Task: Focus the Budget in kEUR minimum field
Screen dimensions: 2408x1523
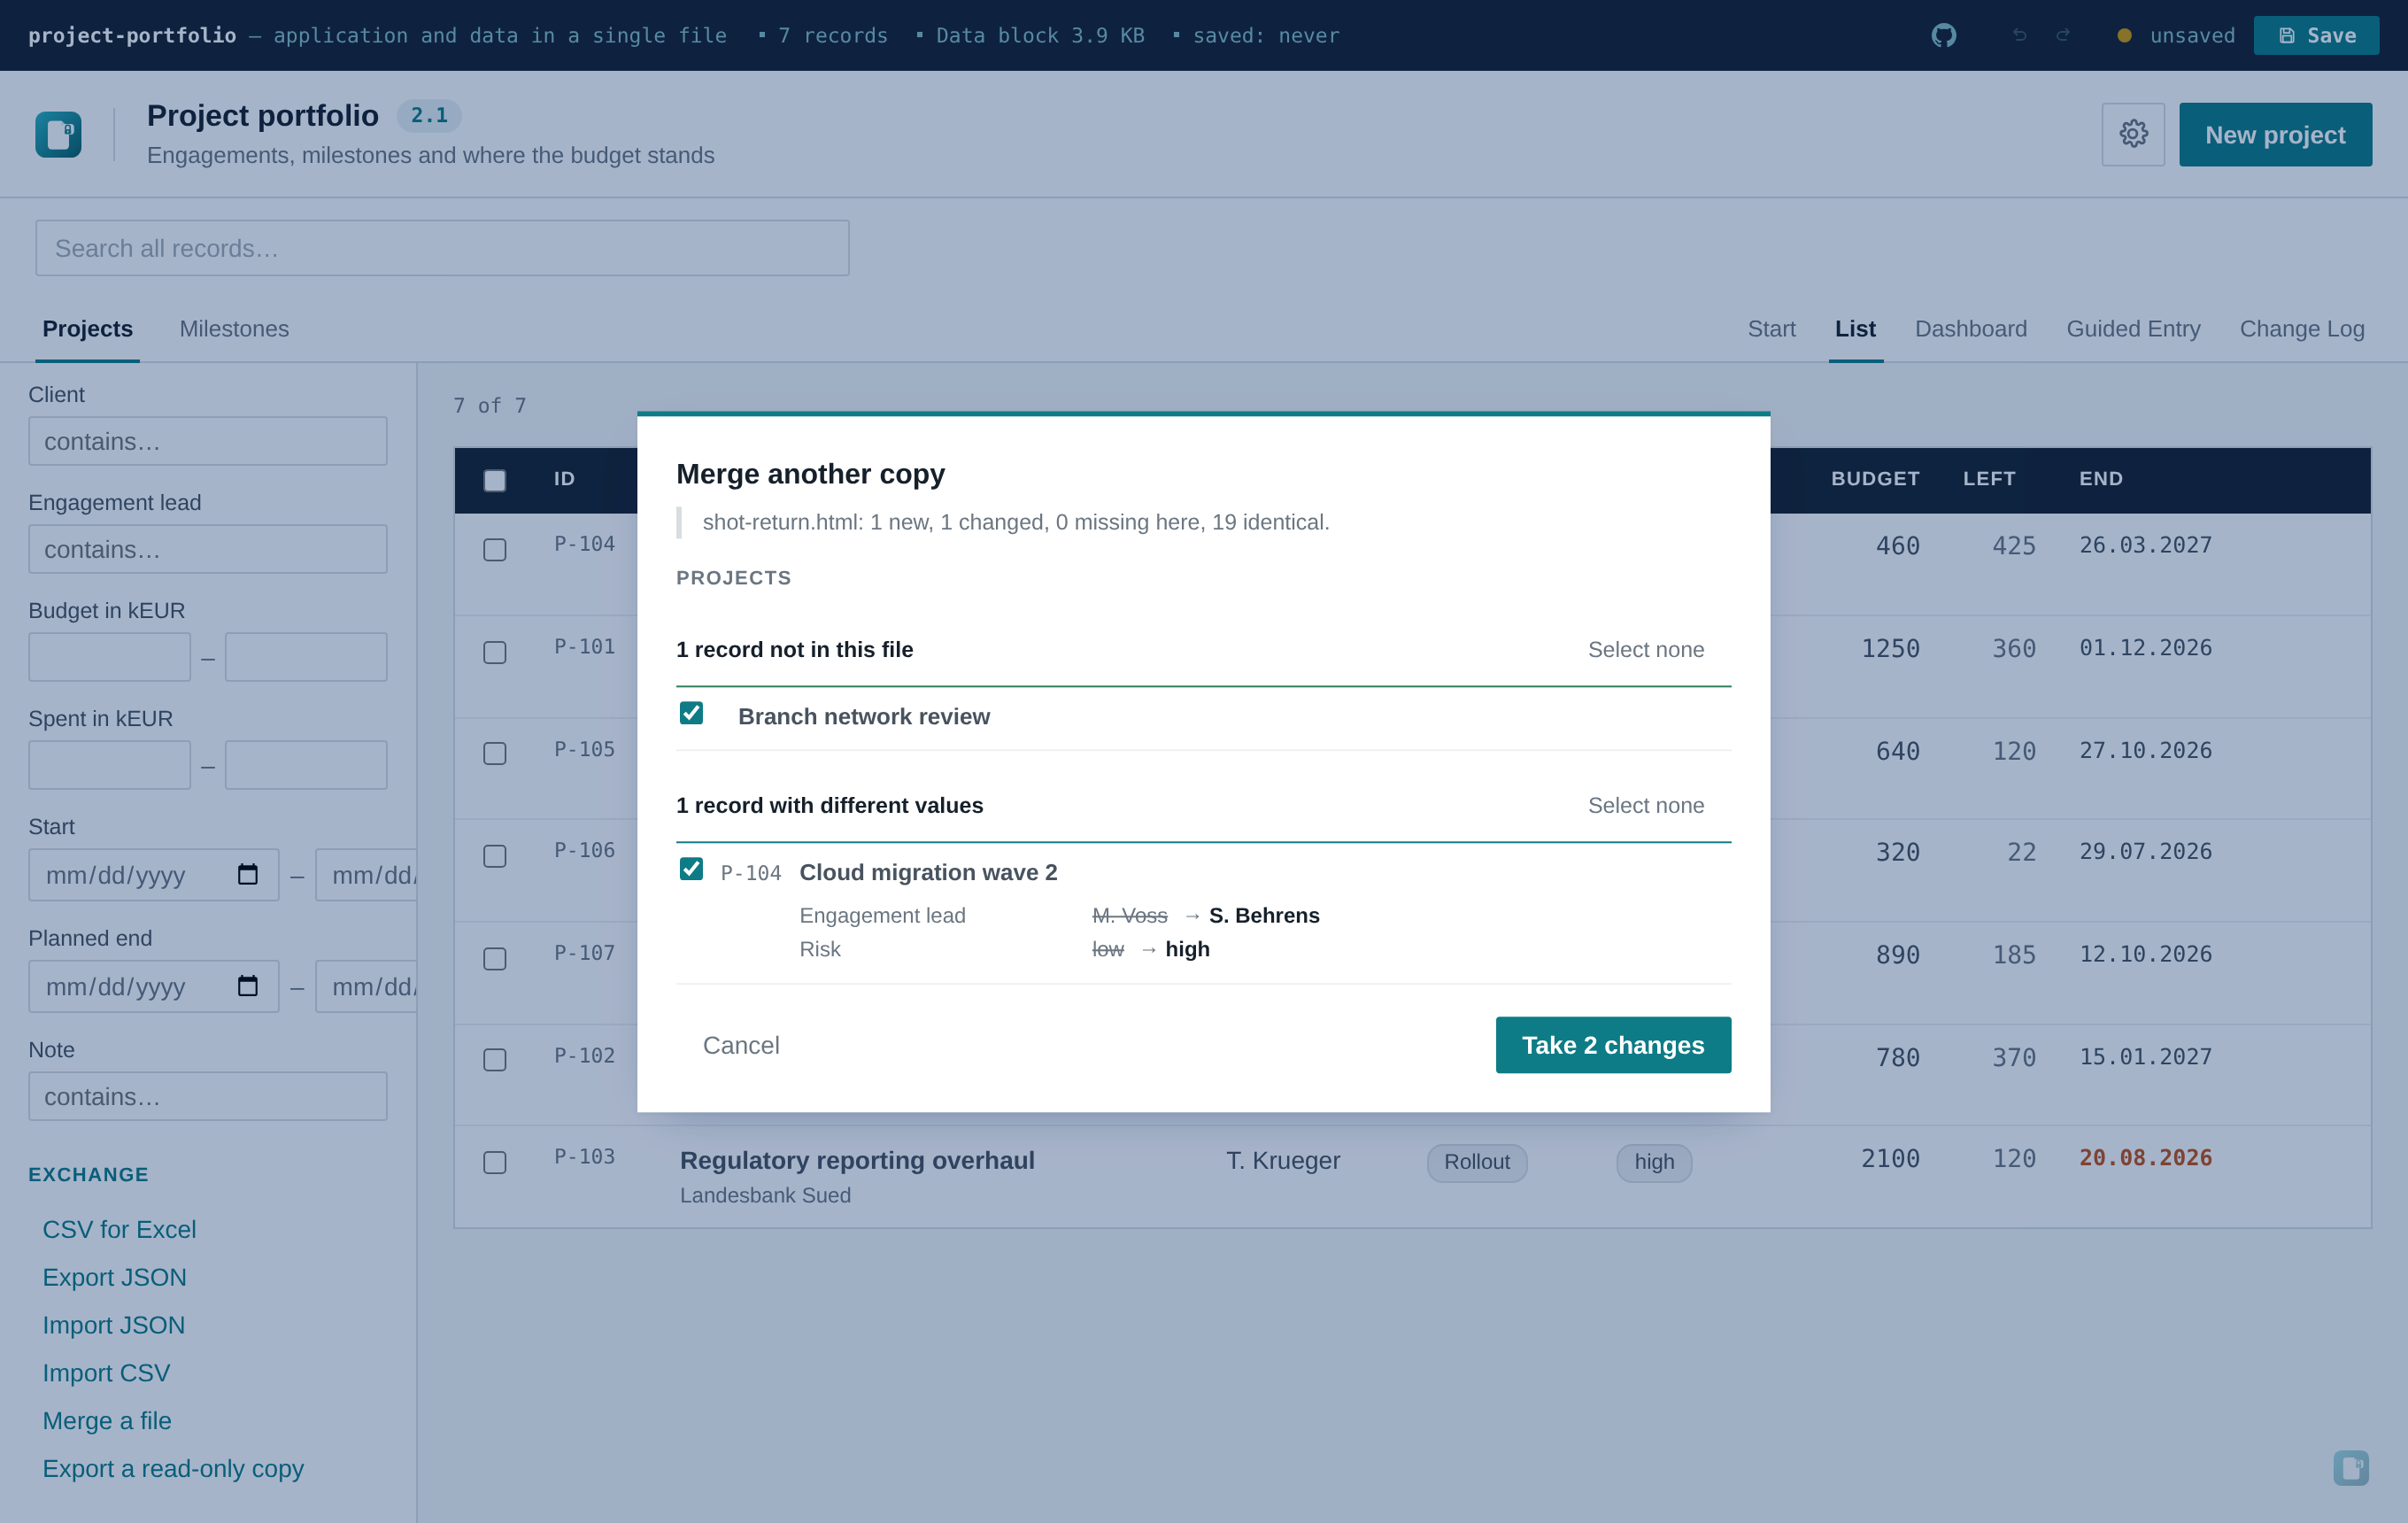Action: (x=109, y=657)
